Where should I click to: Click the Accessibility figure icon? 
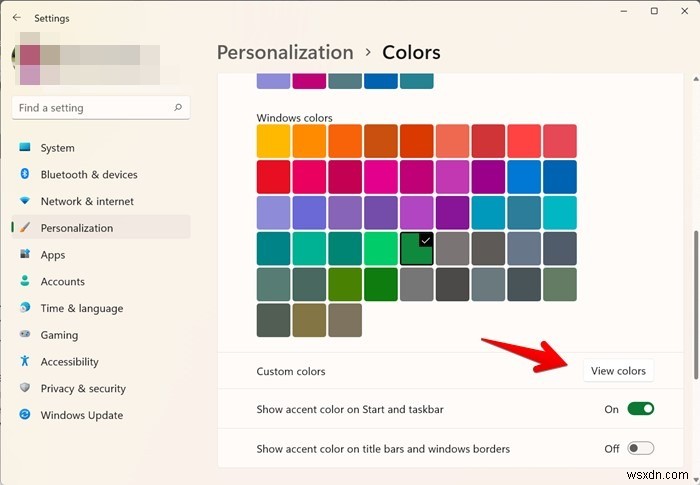(x=25, y=362)
